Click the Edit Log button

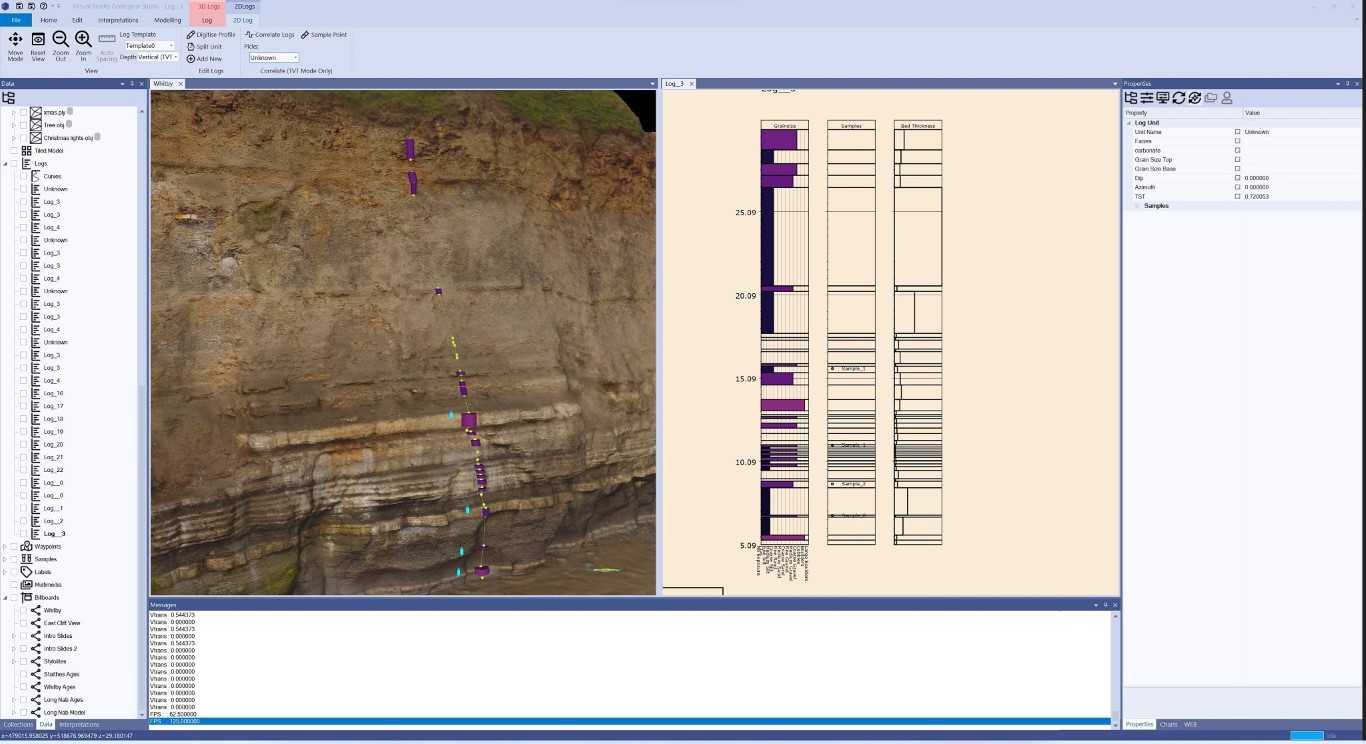point(209,70)
